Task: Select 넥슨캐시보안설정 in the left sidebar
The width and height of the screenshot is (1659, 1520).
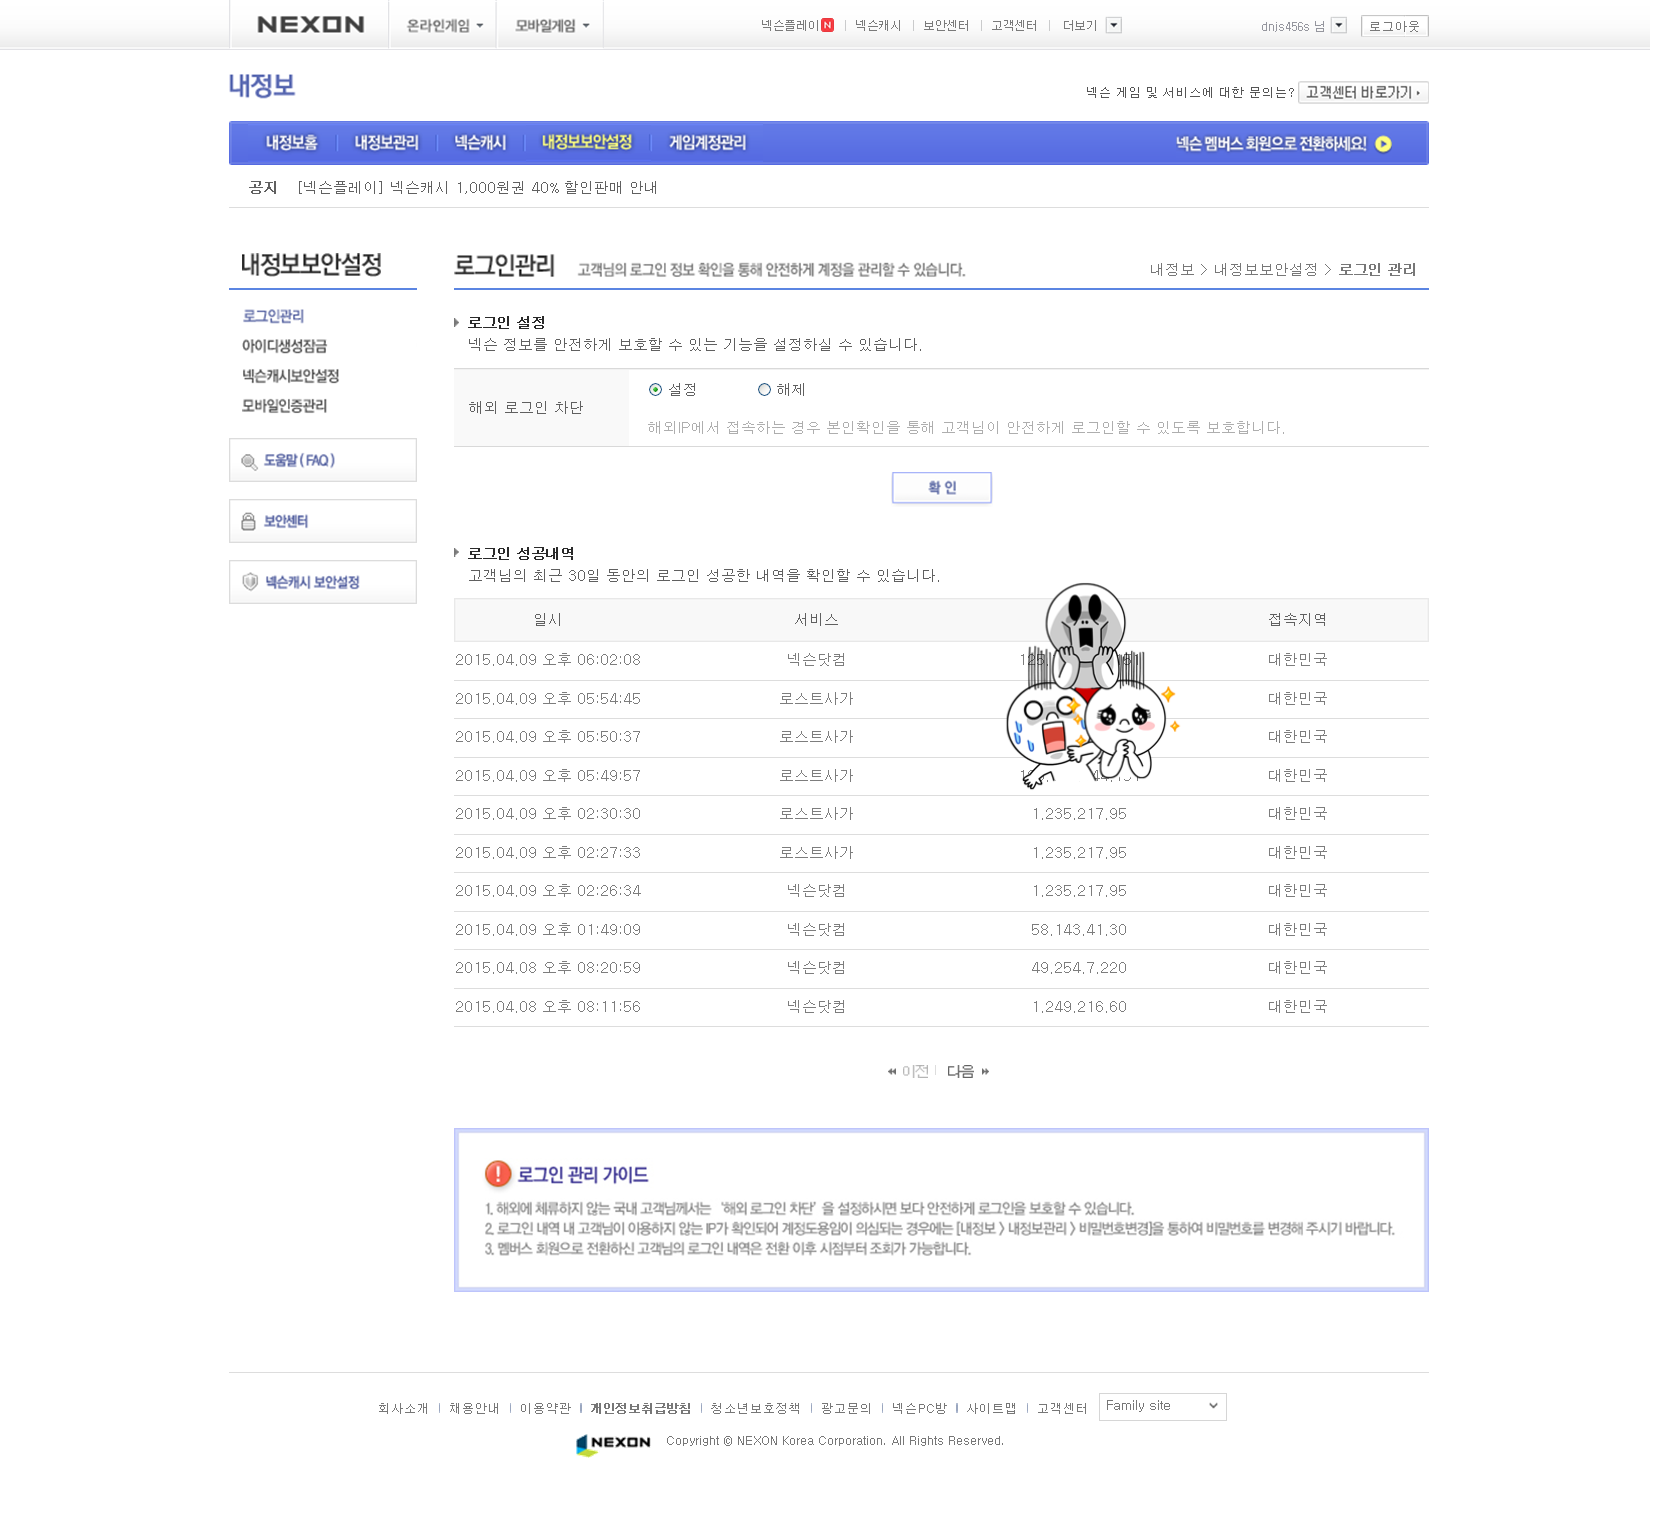Action: [290, 376]
